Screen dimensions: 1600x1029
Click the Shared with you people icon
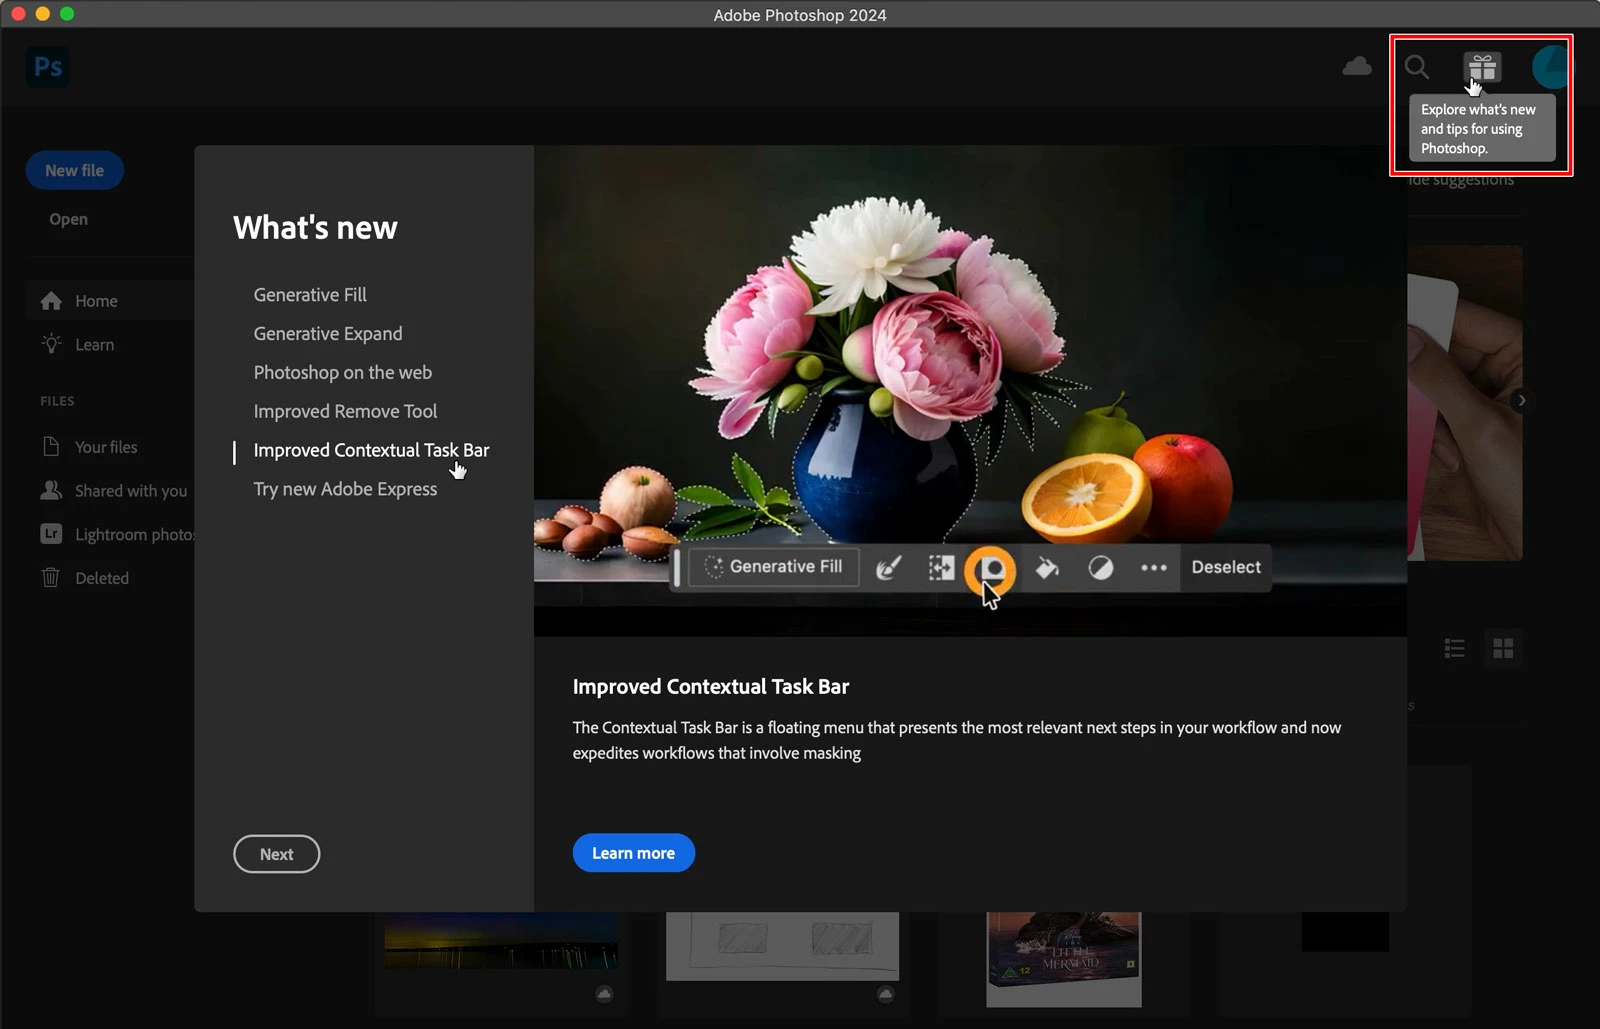point(51,490)
